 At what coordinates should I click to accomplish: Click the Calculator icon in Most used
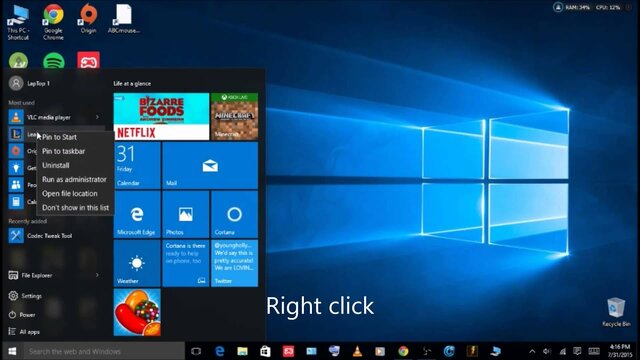[x=16, y=202]
